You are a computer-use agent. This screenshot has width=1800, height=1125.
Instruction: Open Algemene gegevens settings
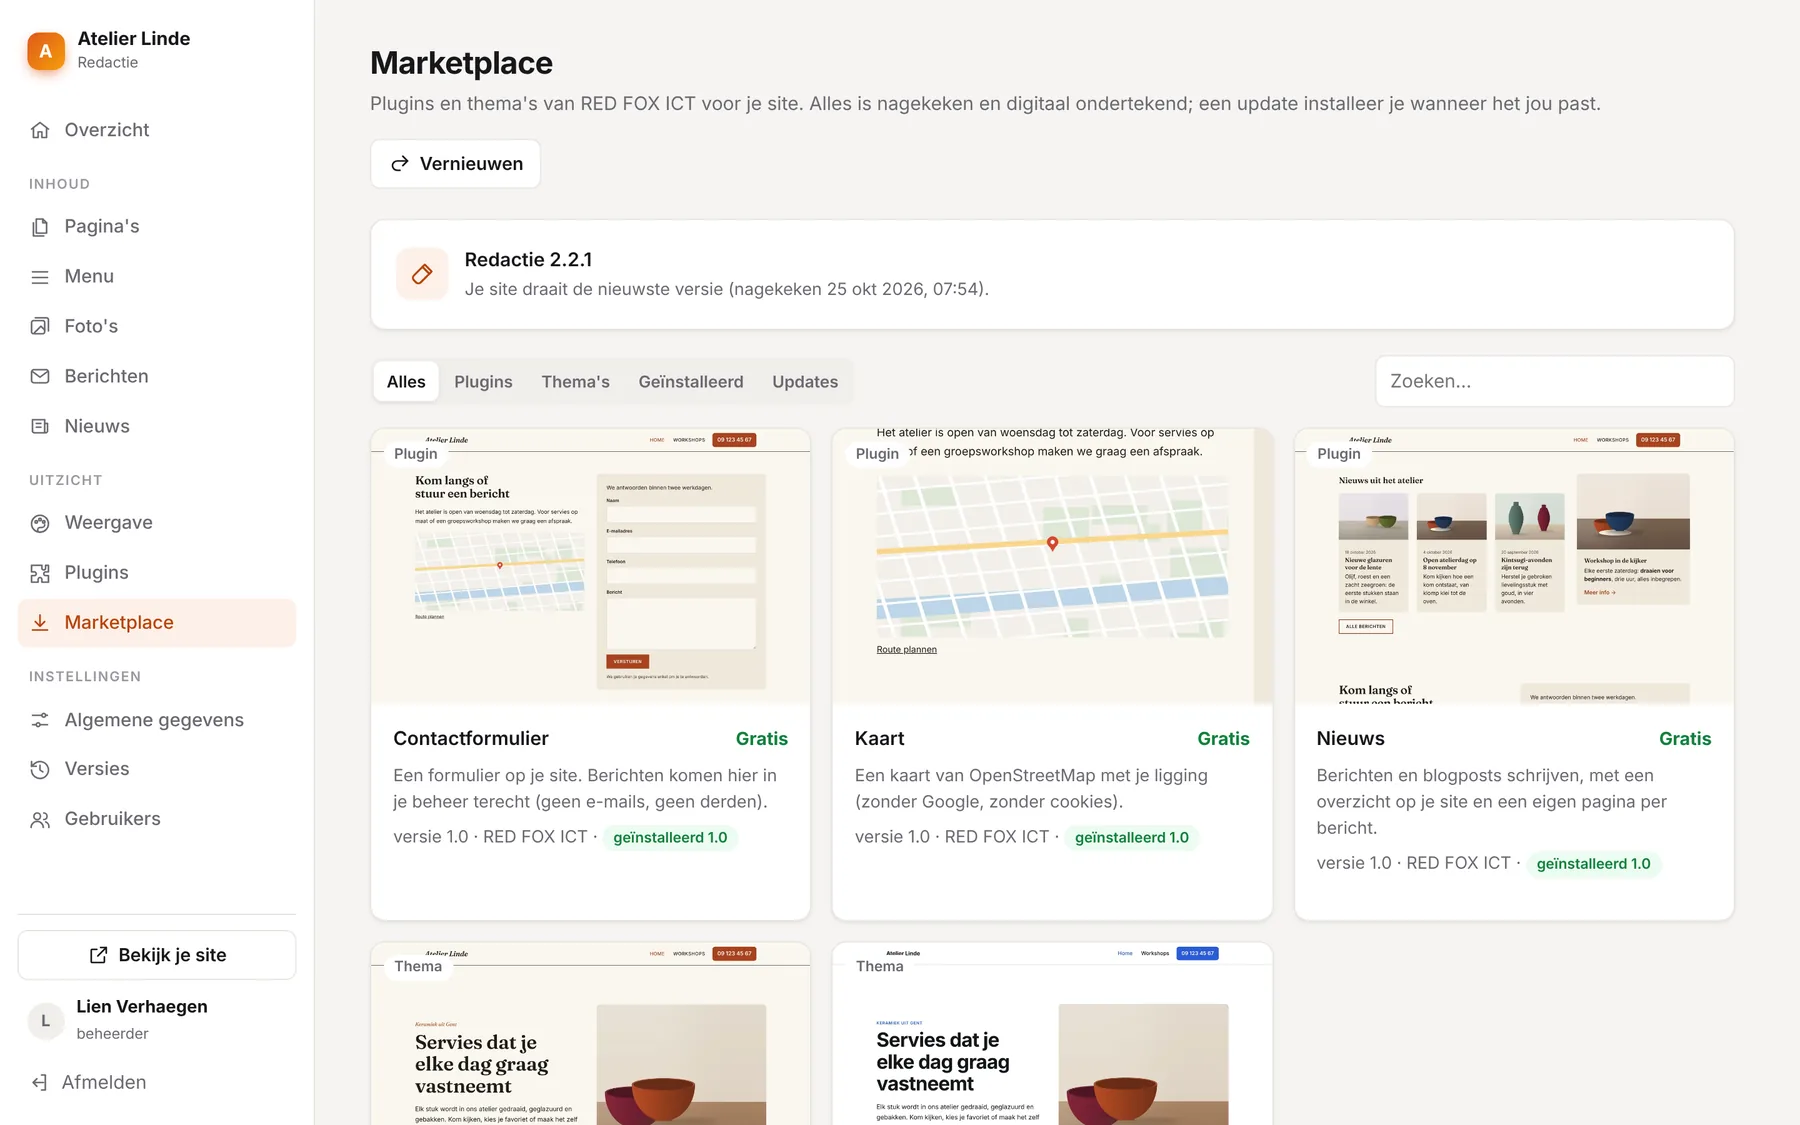157,720
